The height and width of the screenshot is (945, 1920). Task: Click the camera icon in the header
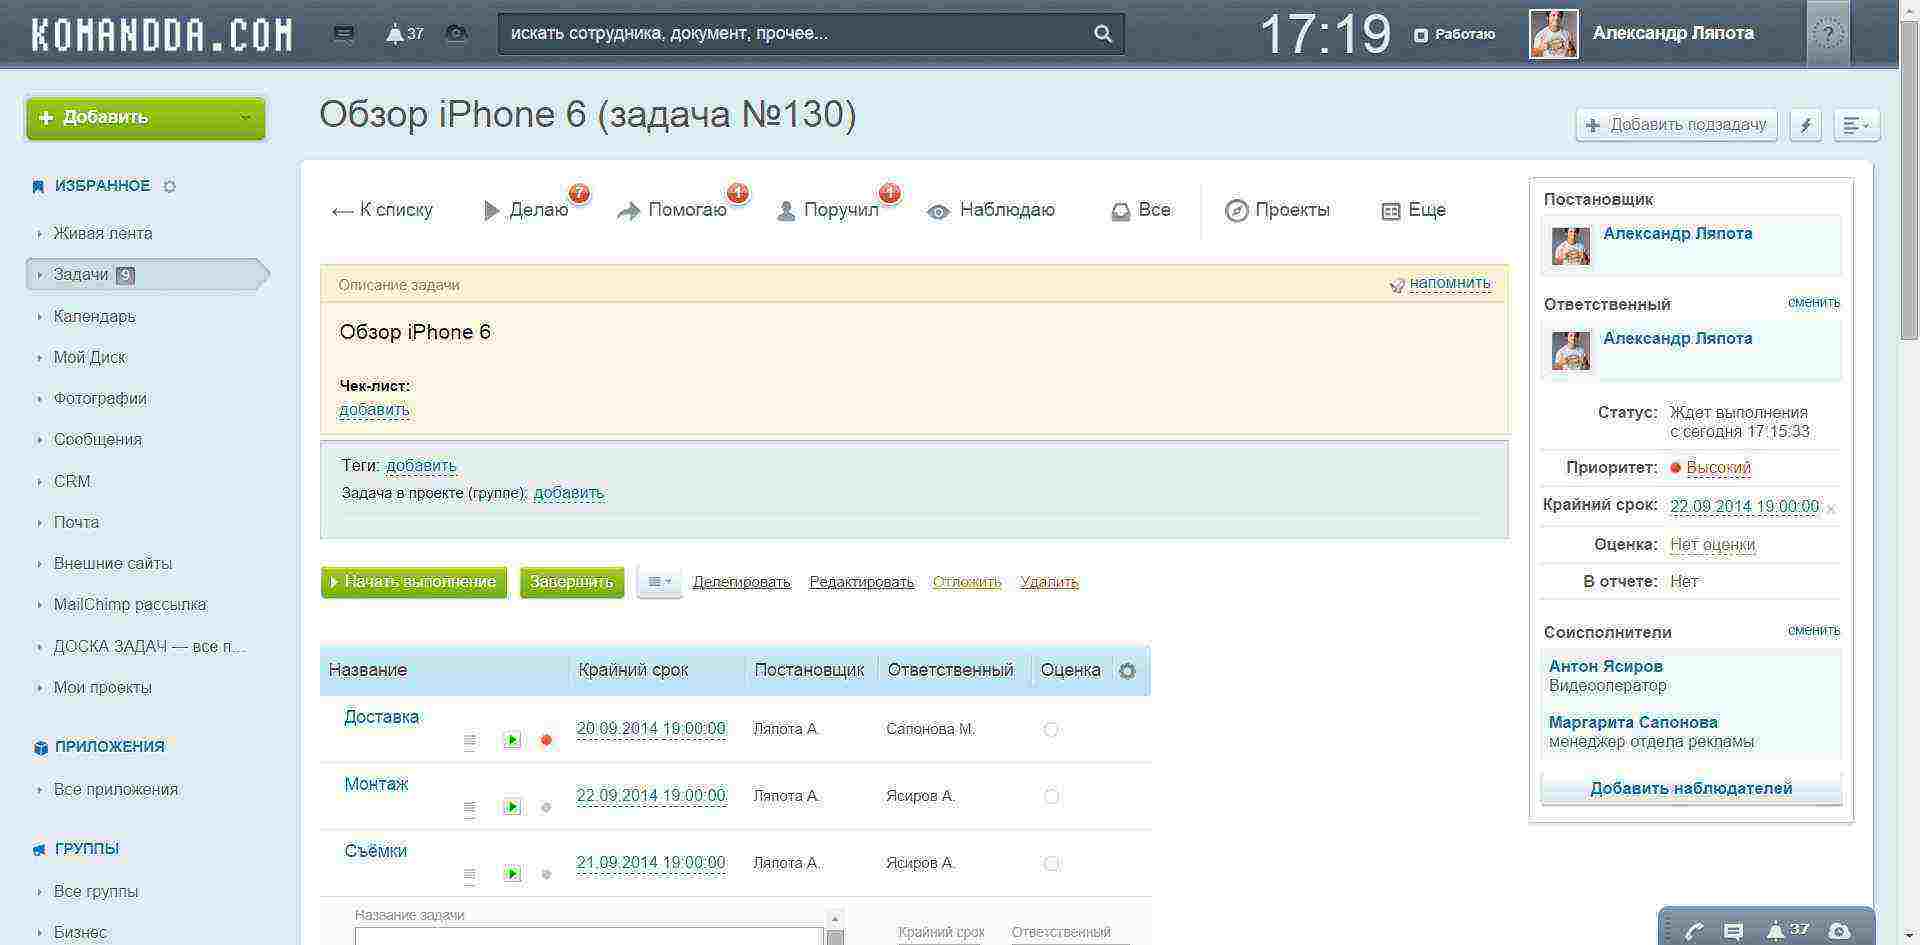pyautogui.click(x=456, y=34)
